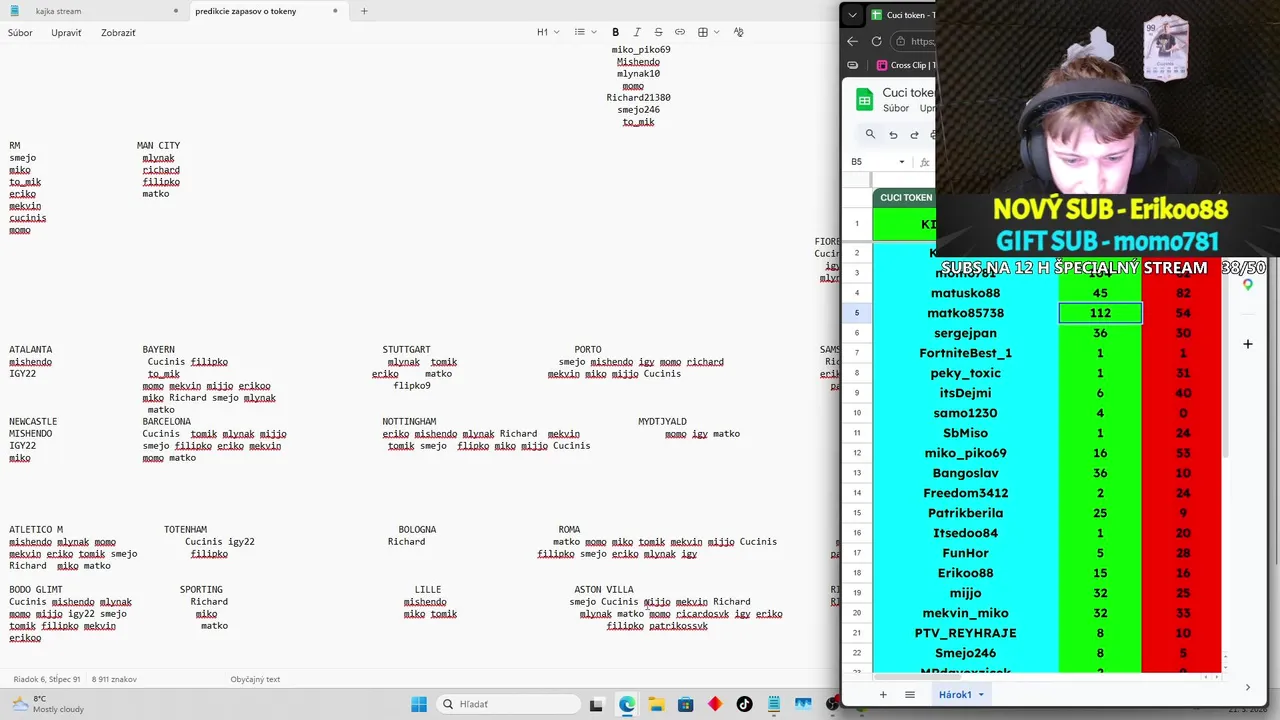Select the miko_piko69 cell in sheet
This screenshot has height=720, width=1280.
click(965, 453)
